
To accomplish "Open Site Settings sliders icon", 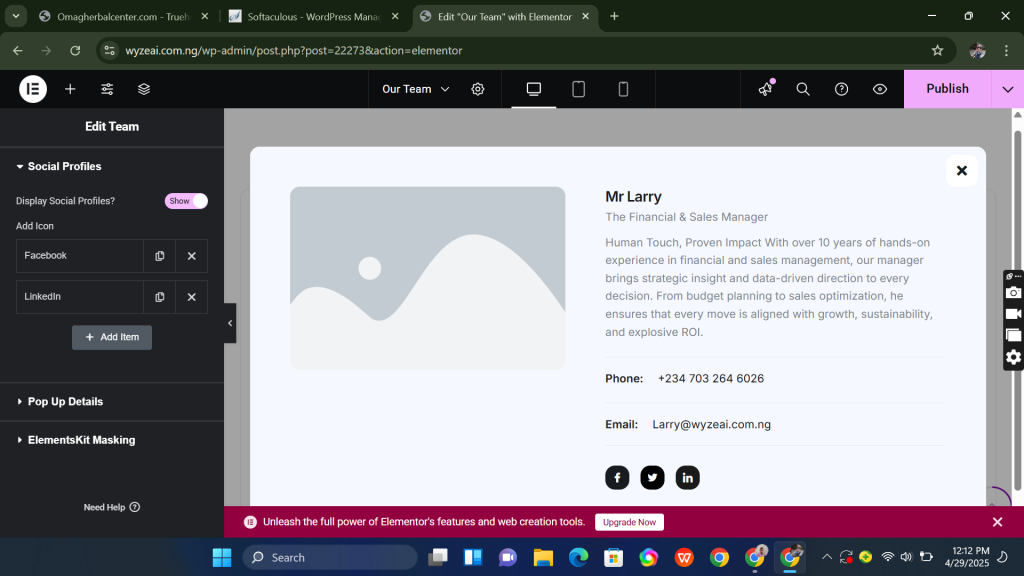I will [x=107, y=89].
